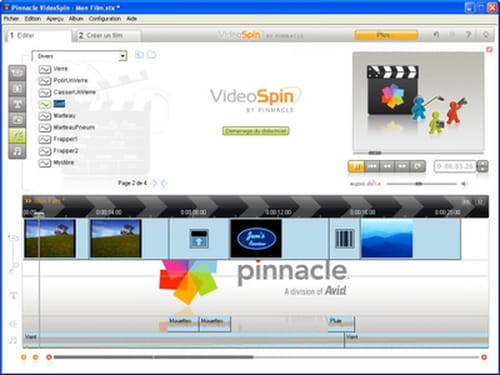This screenshot has height=375, width=500.
Task: Click the fast rewind button
Action: pyautogui.click(x=387, y=166)
